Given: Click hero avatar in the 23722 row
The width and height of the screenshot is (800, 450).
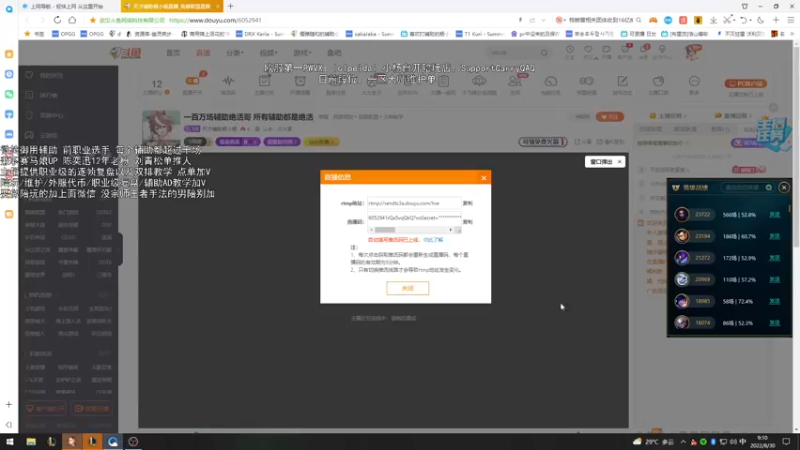Looking at the screenshot, I should tap(682, 214).
